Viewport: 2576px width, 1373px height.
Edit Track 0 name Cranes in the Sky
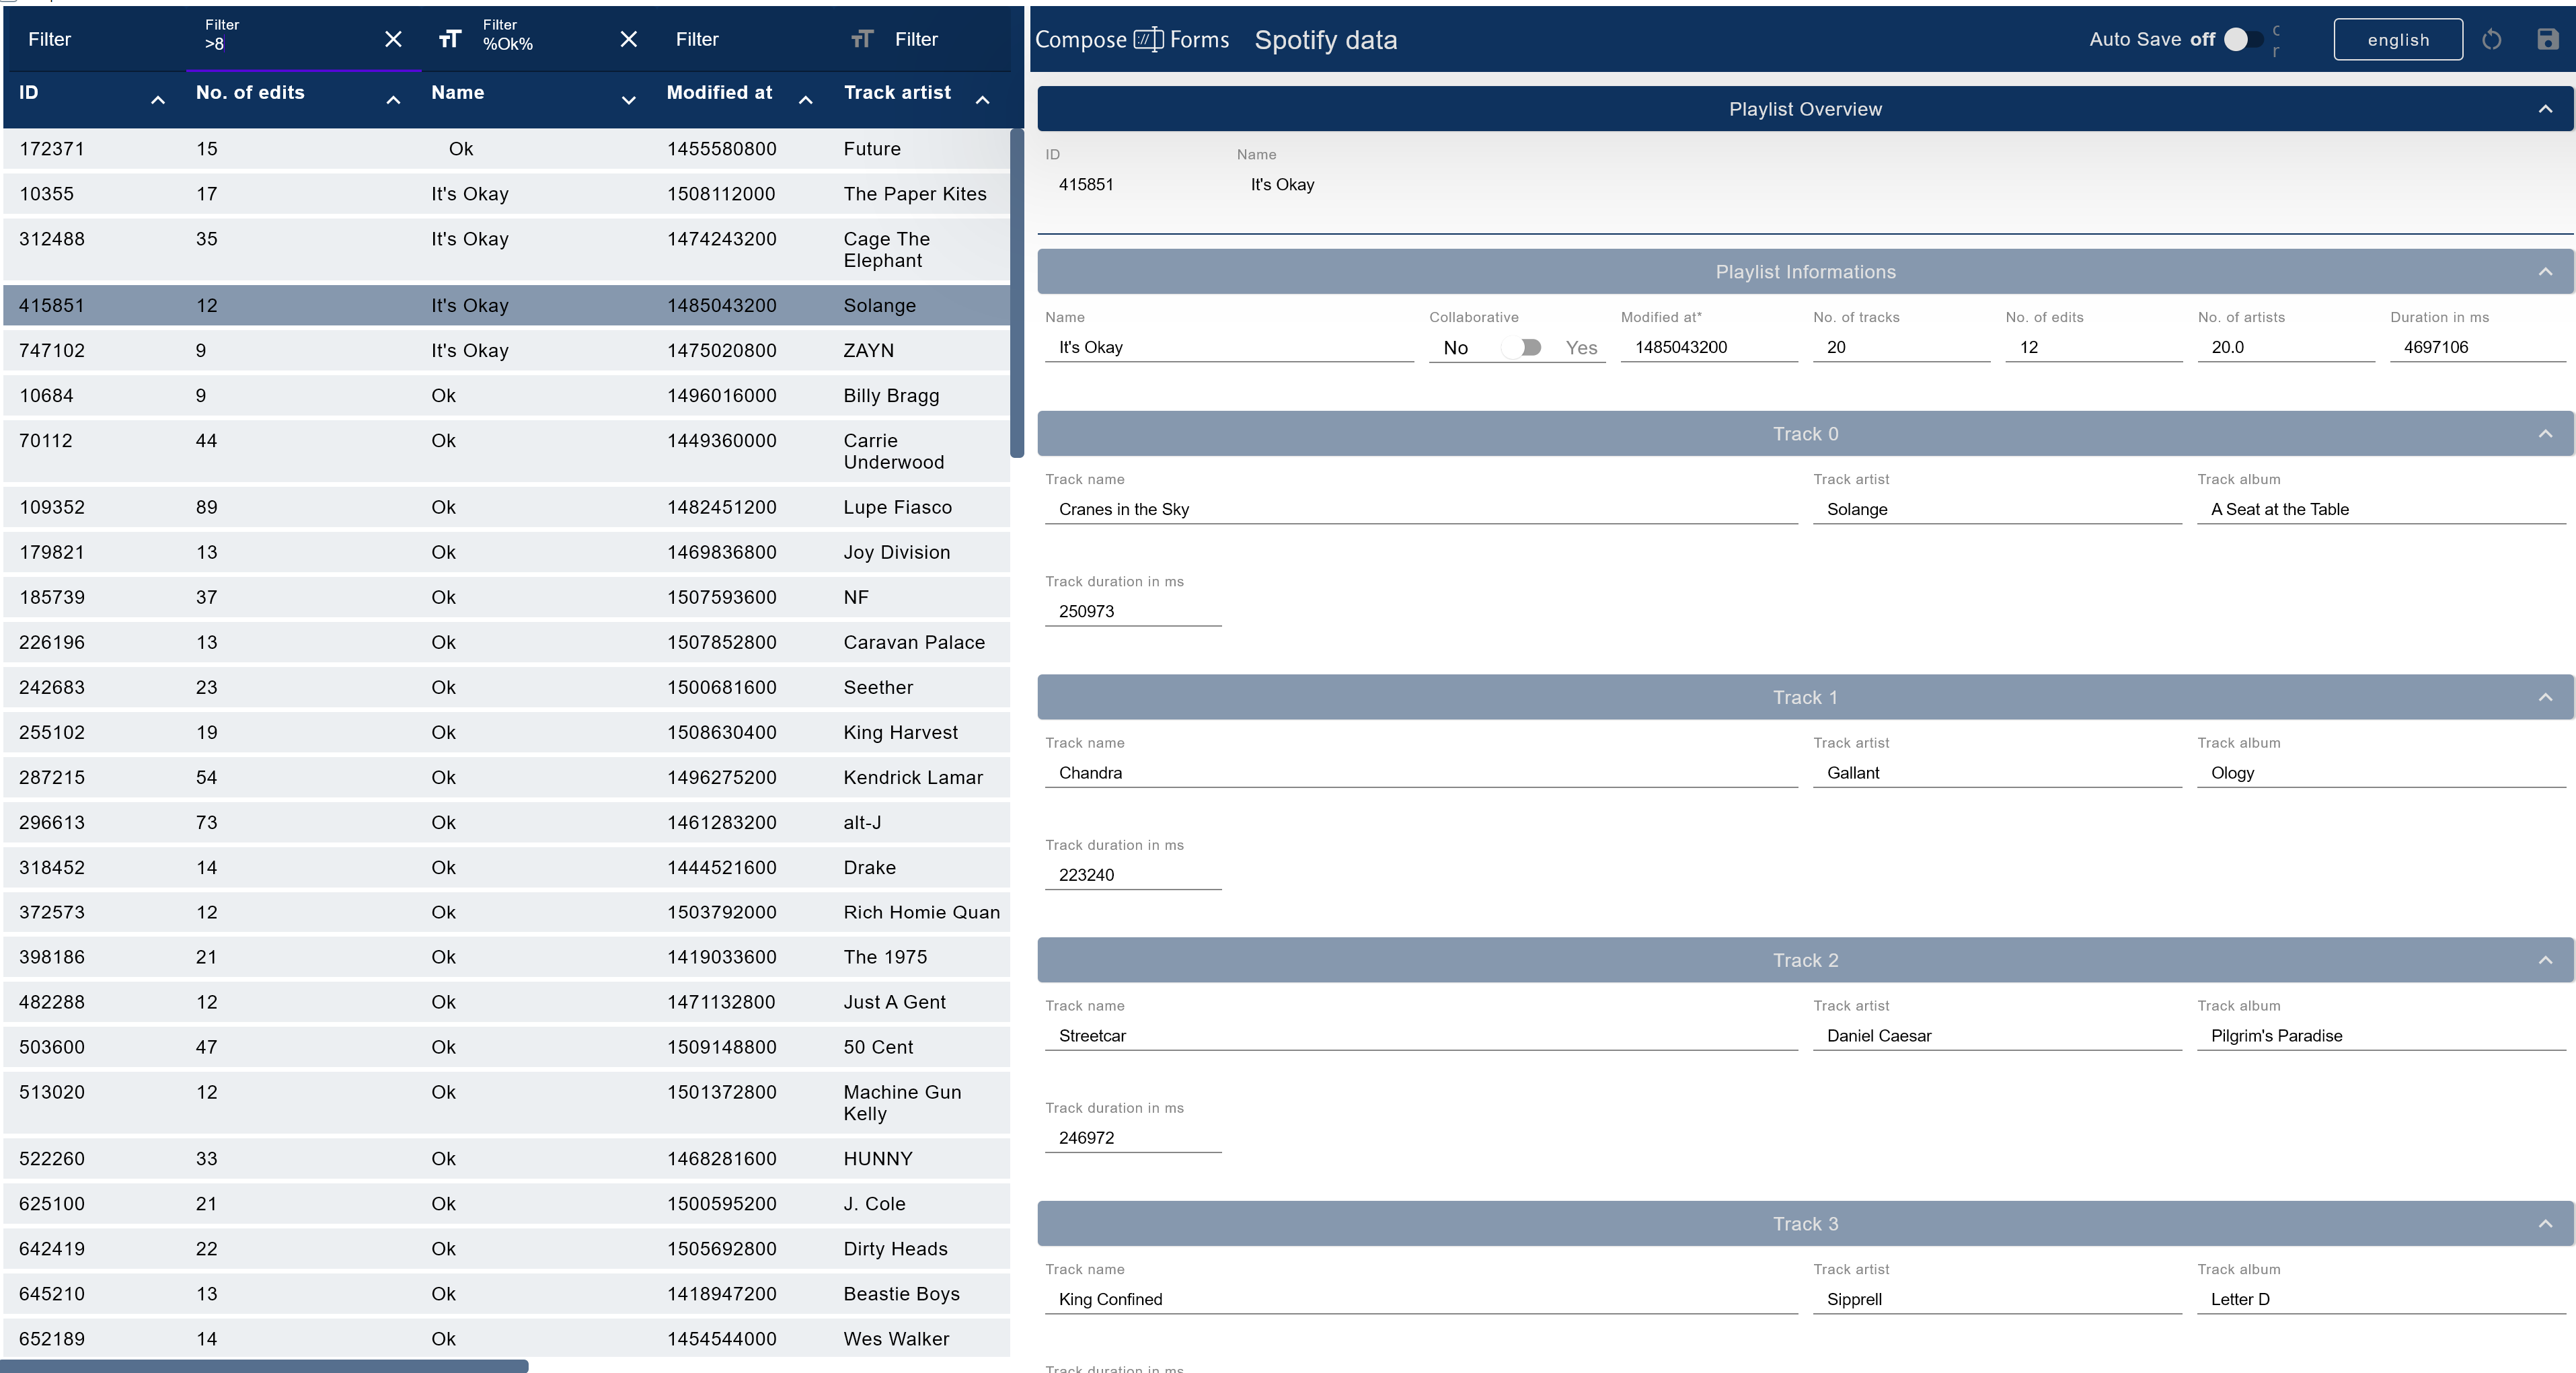(1421, 509)
